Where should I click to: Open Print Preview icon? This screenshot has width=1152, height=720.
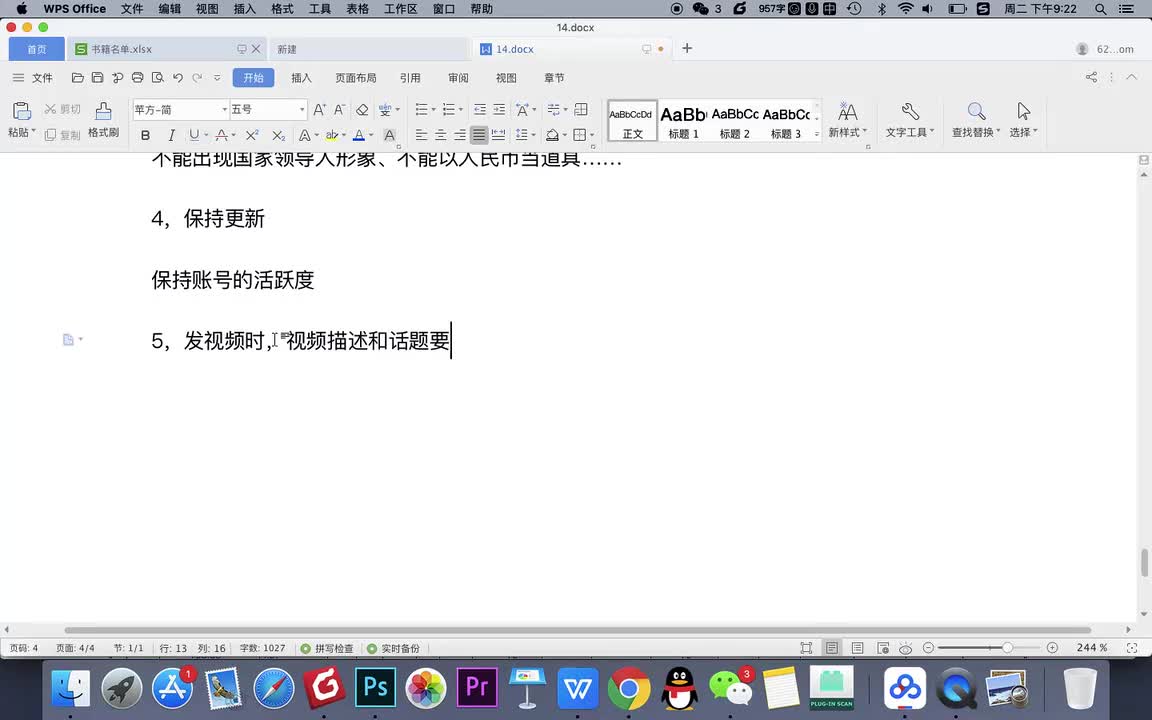click(157, 78)
